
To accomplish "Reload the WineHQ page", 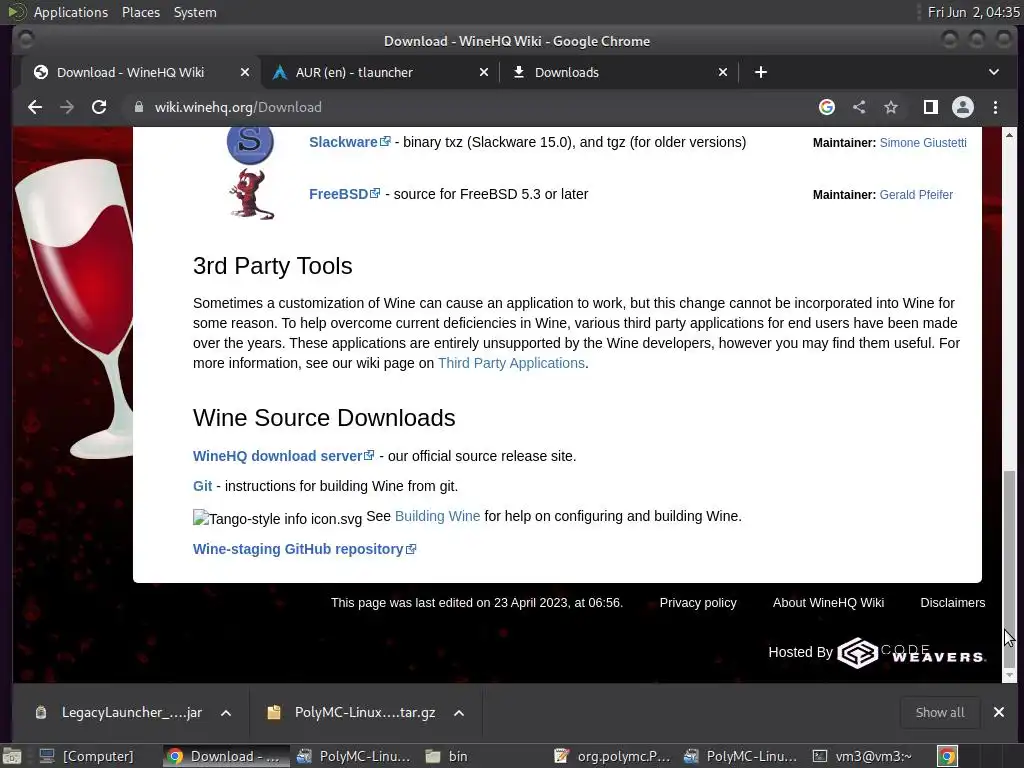I will click(99, 107).
